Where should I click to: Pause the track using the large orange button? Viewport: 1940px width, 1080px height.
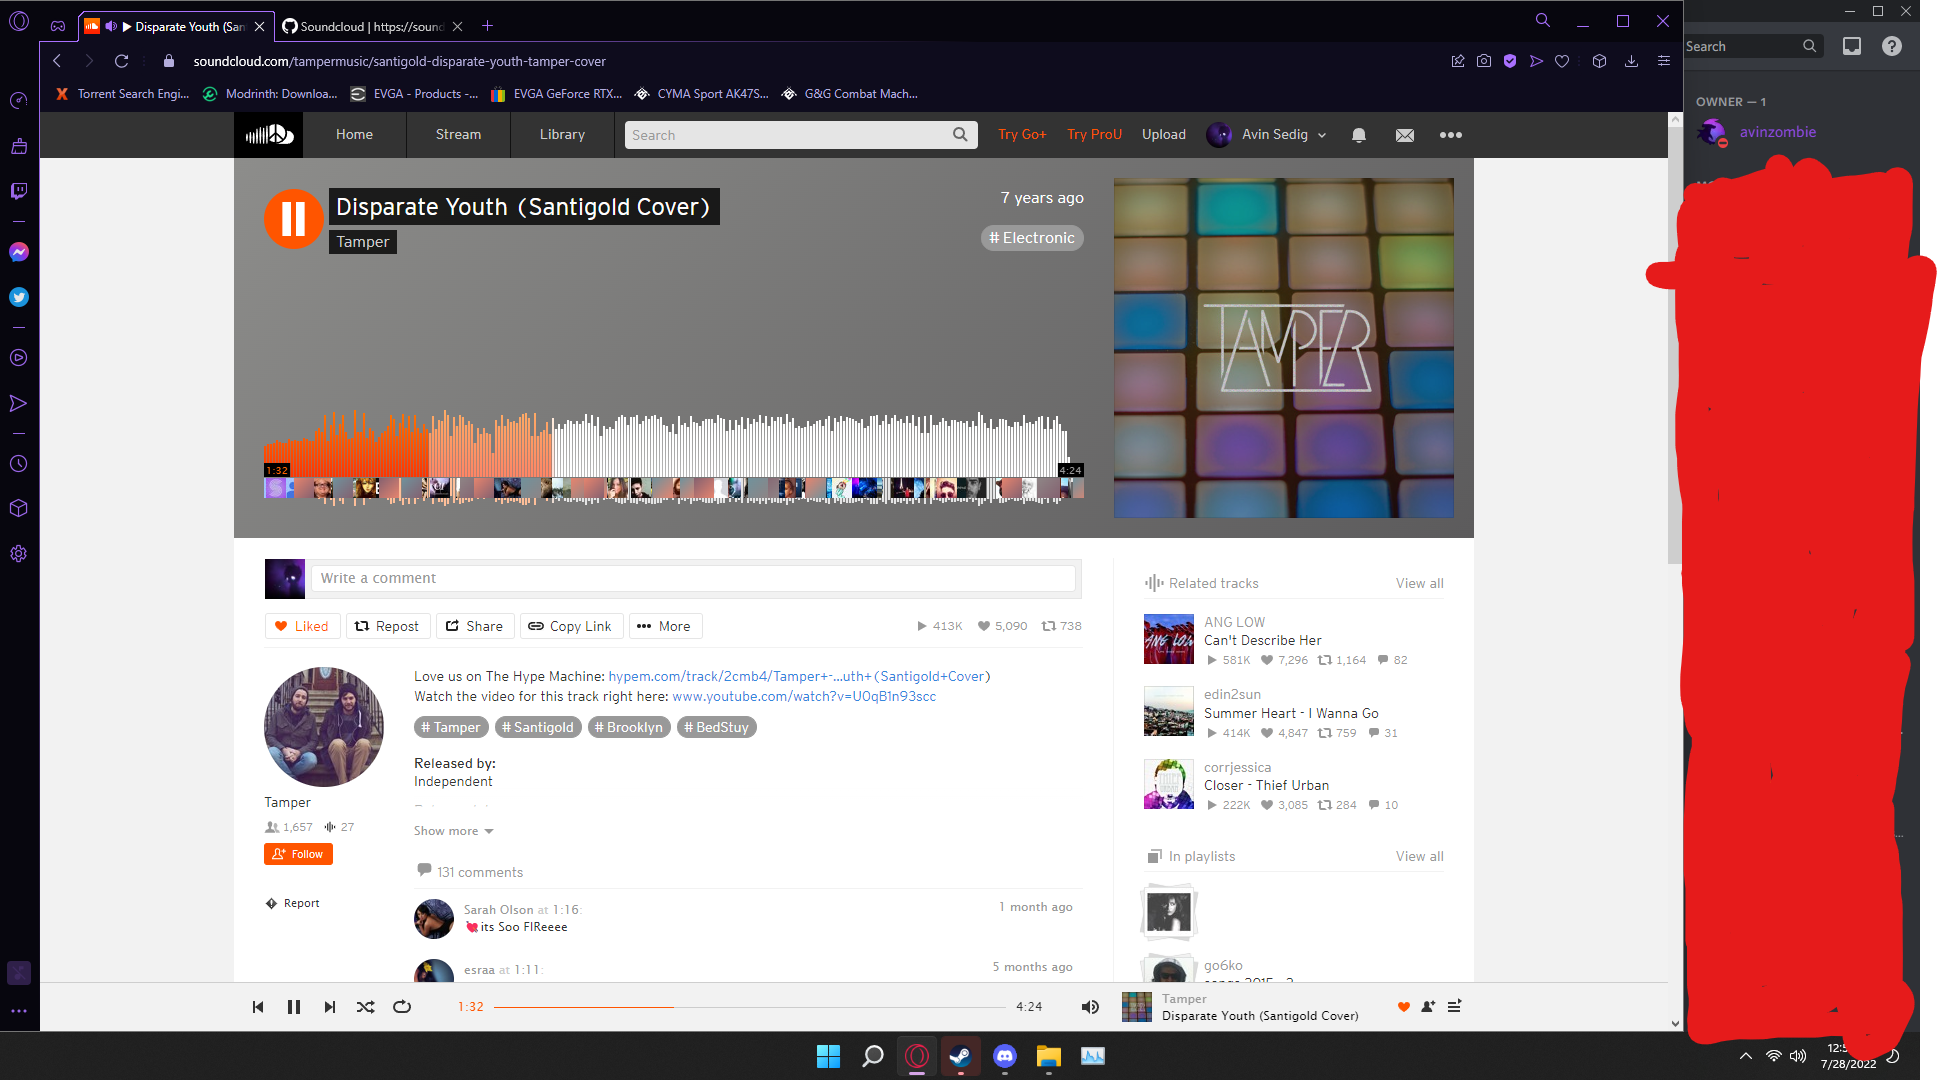[293, 218]
